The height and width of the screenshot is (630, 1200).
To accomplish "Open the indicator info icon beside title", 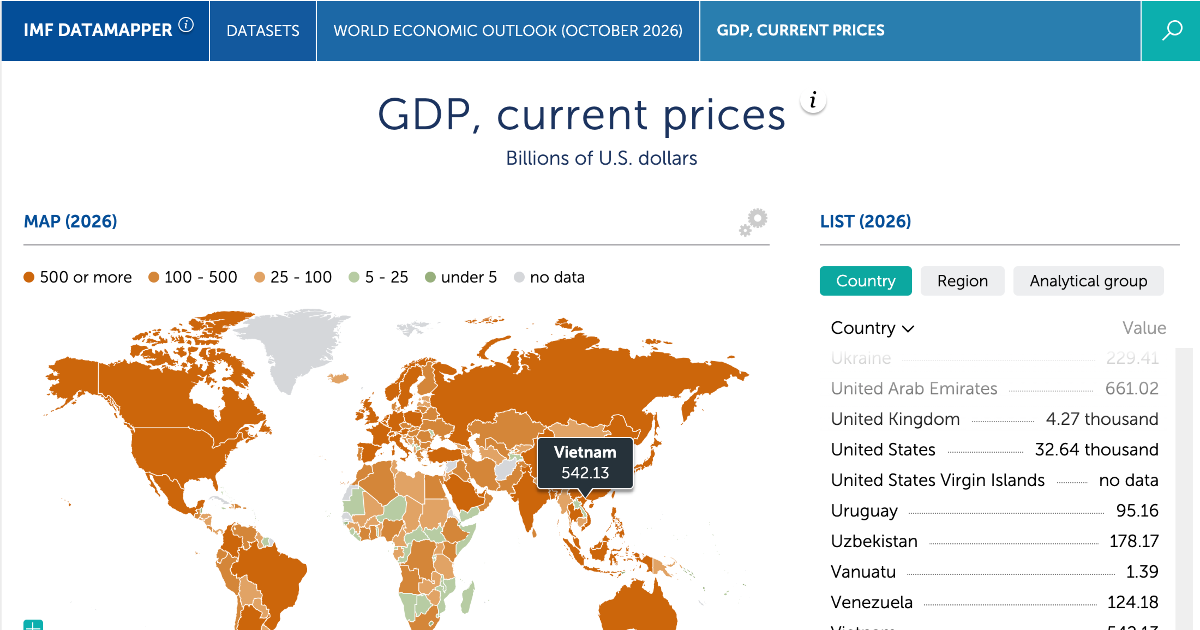I will (x=814, y=100).
